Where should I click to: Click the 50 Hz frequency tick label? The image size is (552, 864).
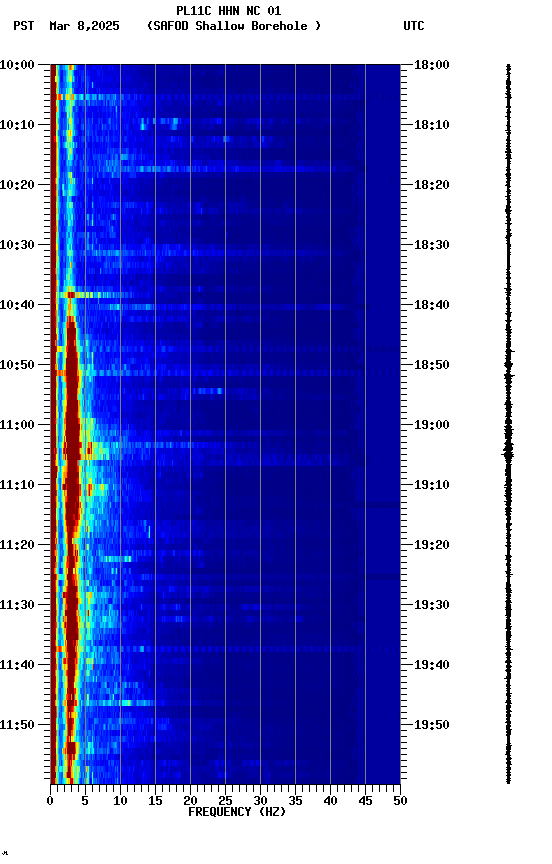click(x=401, y=801)
